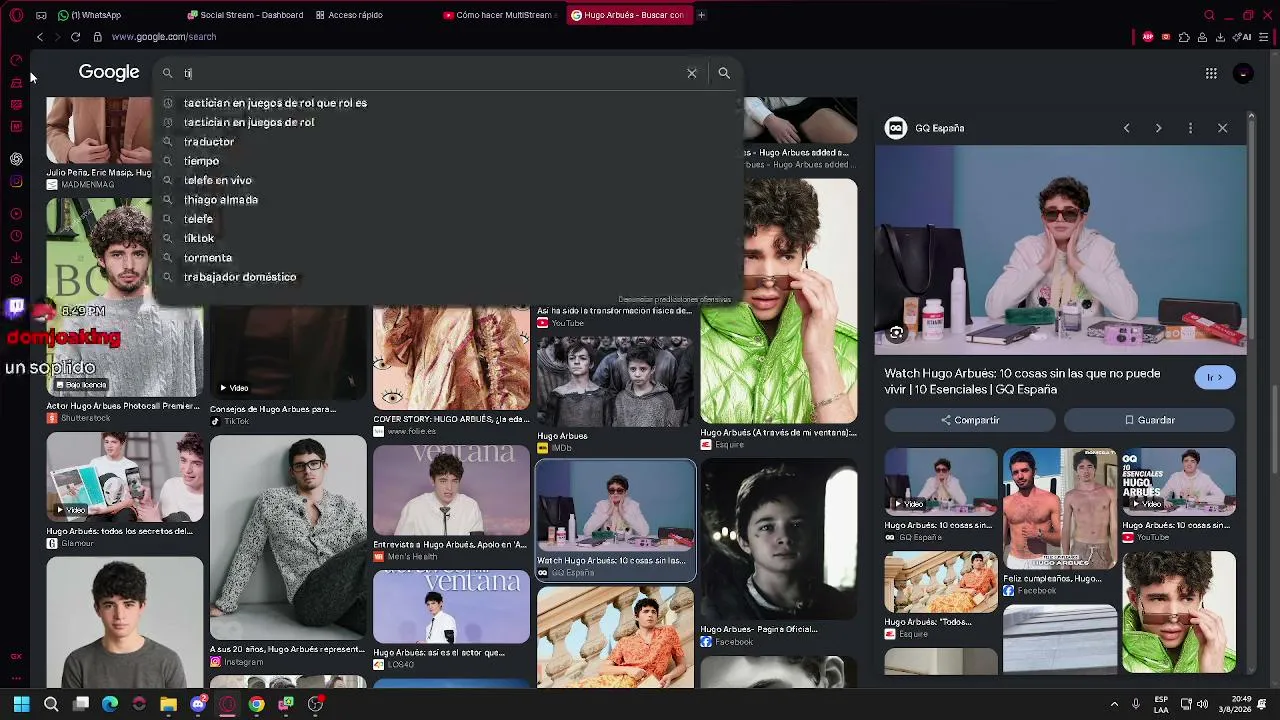Switch to Cómo hacer MultiStream YouTube tab
Screen dimensions: 1280x720
[500, 15]
